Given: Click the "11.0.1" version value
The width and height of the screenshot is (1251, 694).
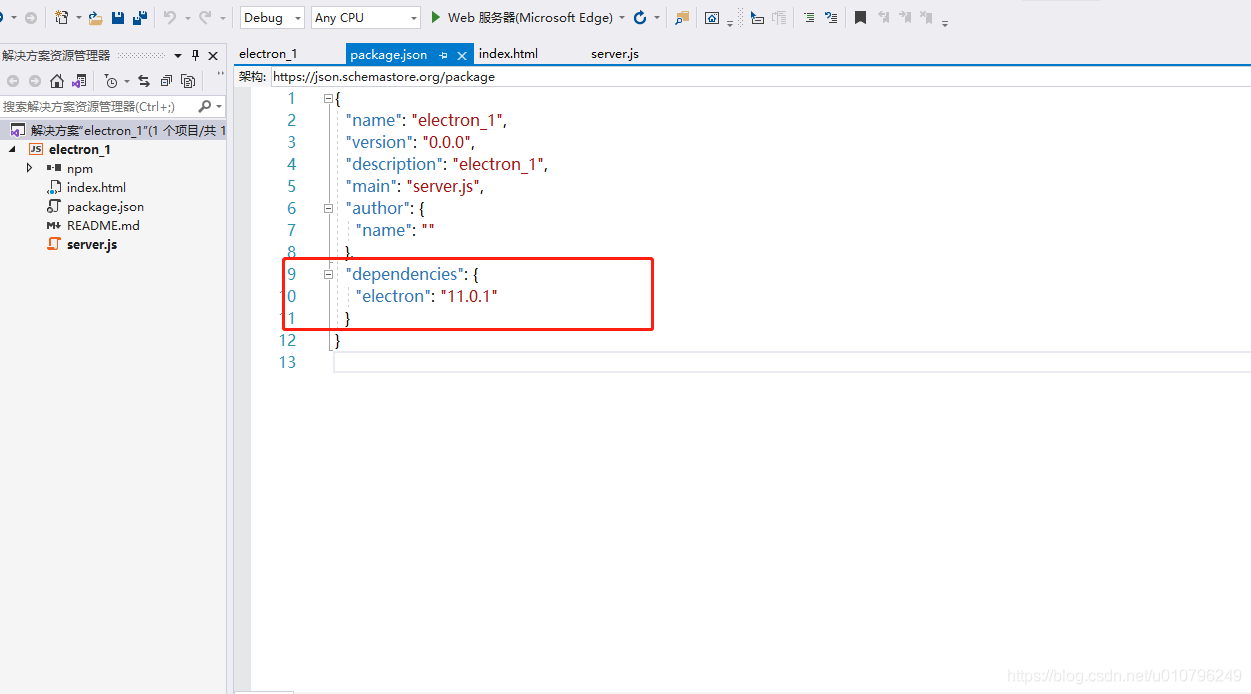Looking at the screenshot, I should (x=469, y=296).
